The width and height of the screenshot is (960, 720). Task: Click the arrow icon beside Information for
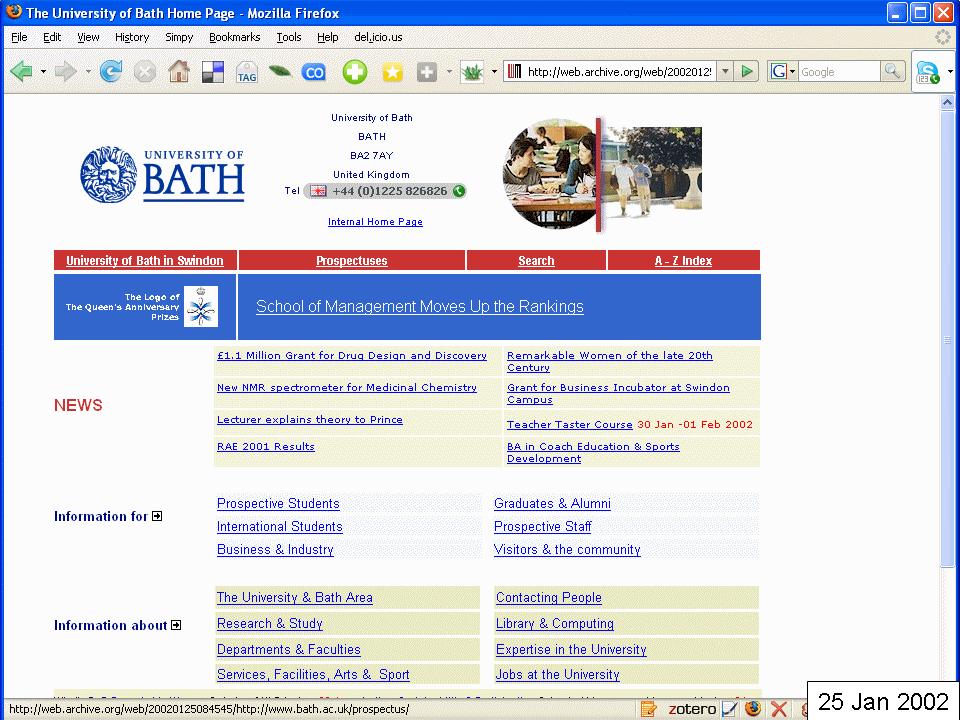(157, 516)
